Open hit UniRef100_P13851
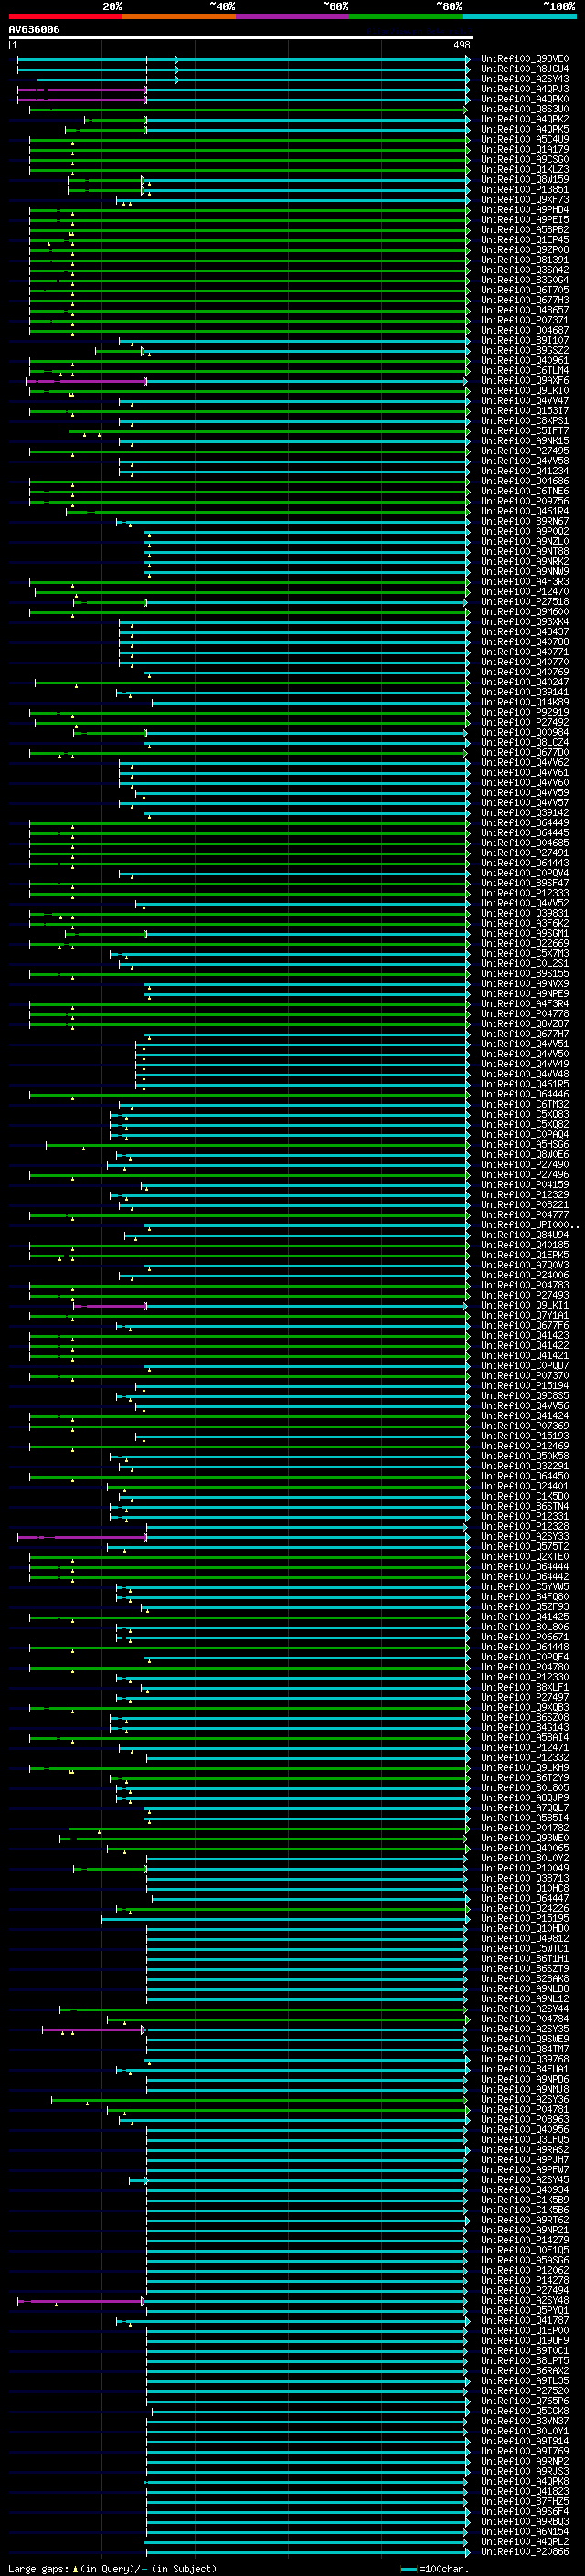Viewport: 585px width, 2576px height. pos(524,190)
